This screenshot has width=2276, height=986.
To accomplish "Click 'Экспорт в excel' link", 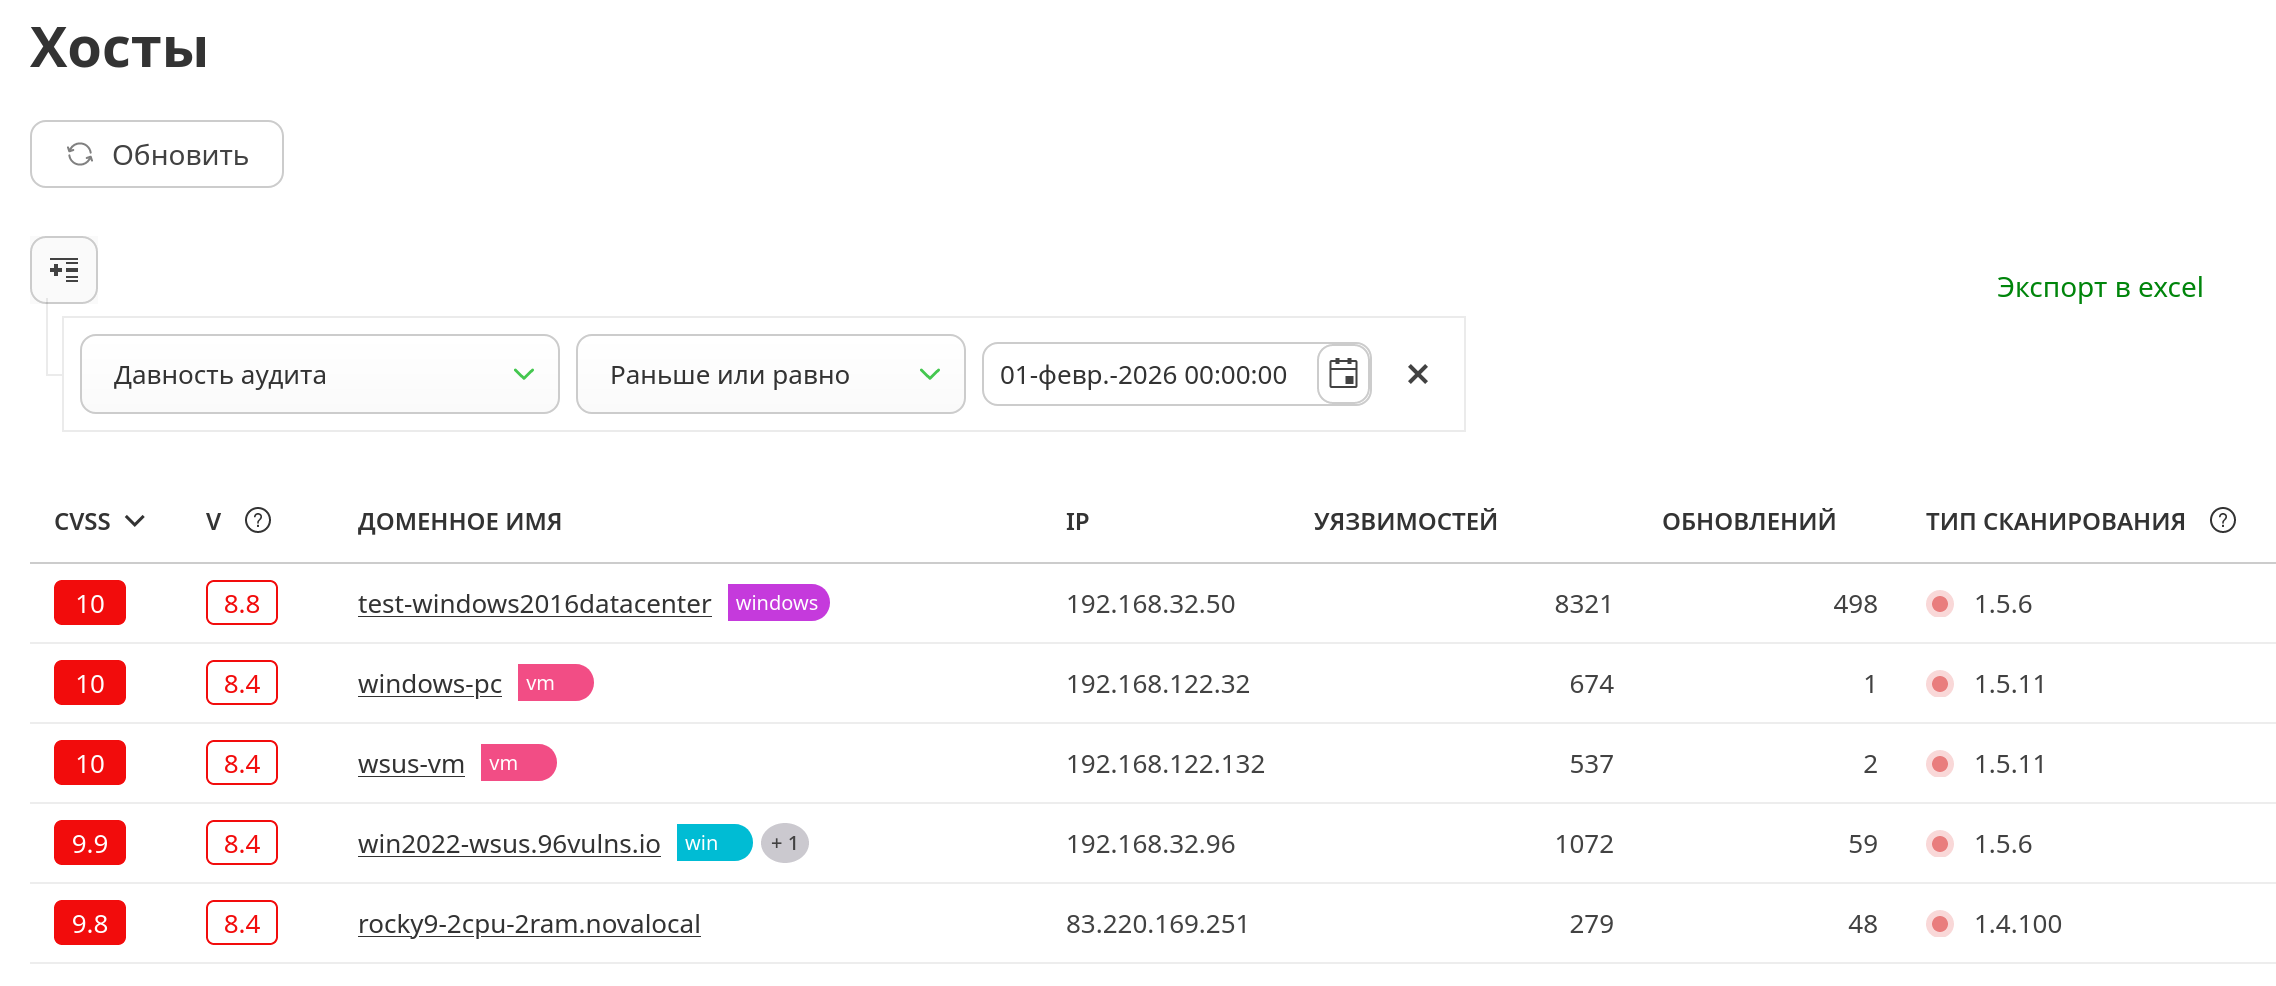I will pyautogui.click(x=2099, y=288).
